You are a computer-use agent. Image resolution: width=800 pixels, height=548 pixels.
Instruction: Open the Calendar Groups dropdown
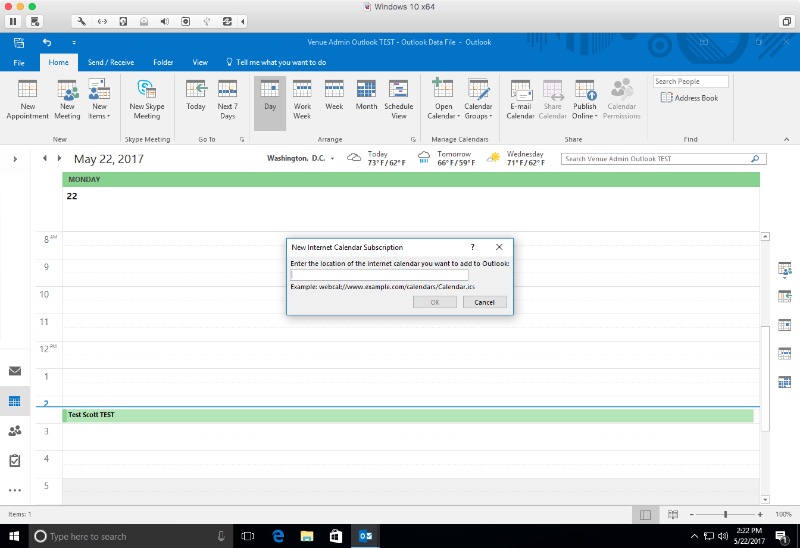(x=478, y=100)
